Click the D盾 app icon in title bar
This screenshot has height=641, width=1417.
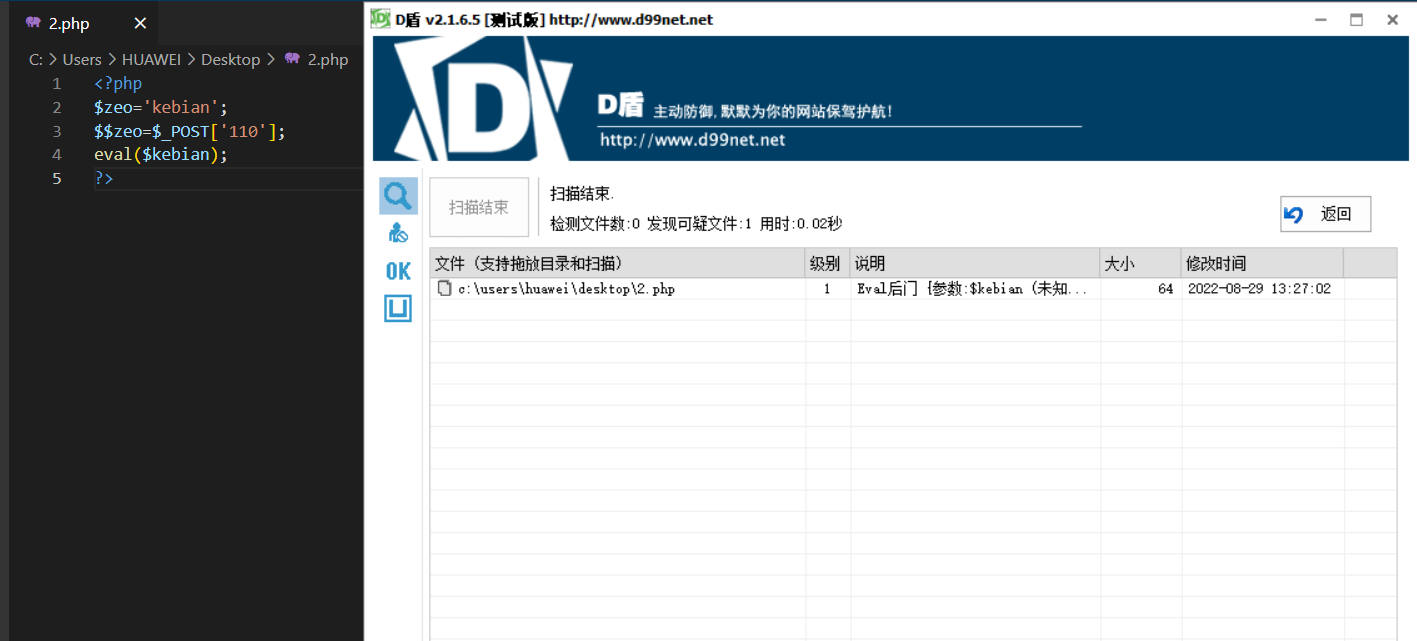tap(380, 19)
